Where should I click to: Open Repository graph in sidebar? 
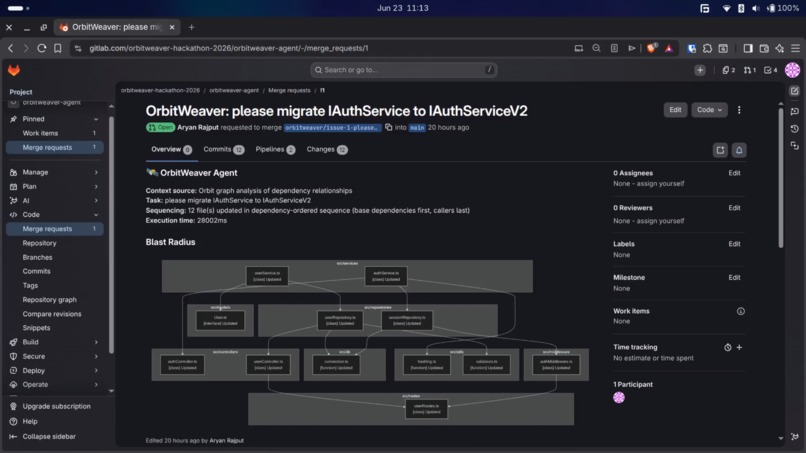49,300
